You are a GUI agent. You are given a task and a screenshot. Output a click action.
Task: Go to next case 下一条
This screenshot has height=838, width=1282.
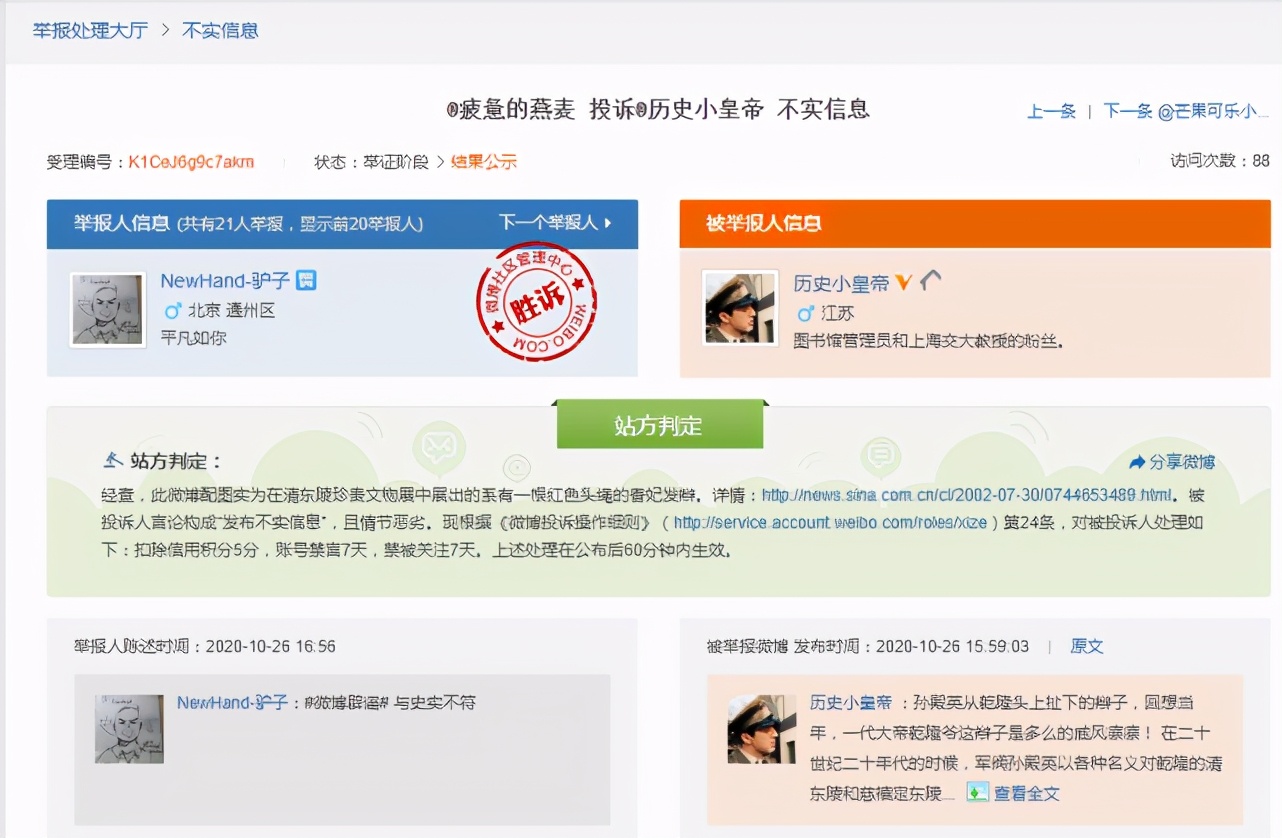point(1128,111)
